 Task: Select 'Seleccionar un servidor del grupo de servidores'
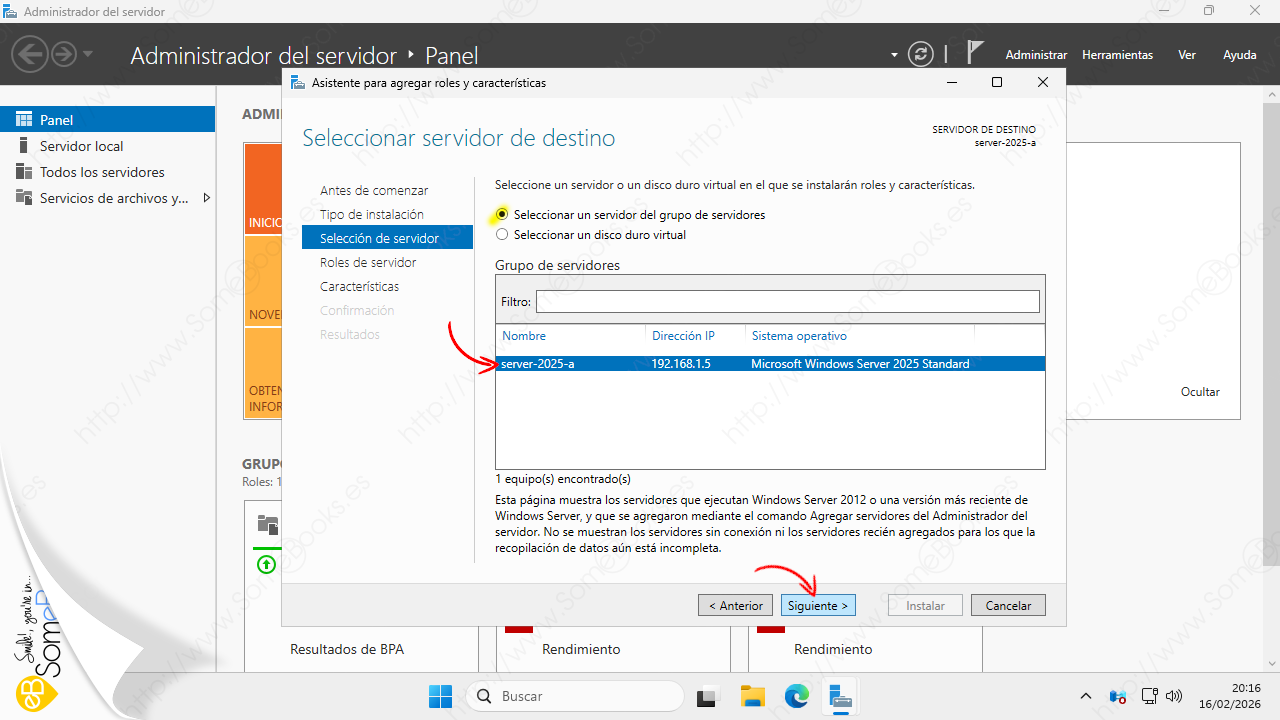pyautogui.click(x=503, y=215)
